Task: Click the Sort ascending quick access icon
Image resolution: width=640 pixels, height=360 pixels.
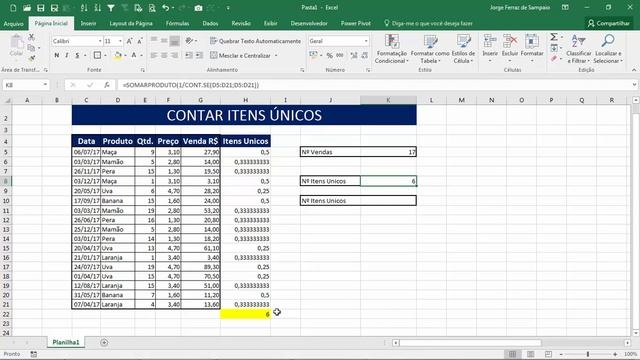Action: point(84,8)
